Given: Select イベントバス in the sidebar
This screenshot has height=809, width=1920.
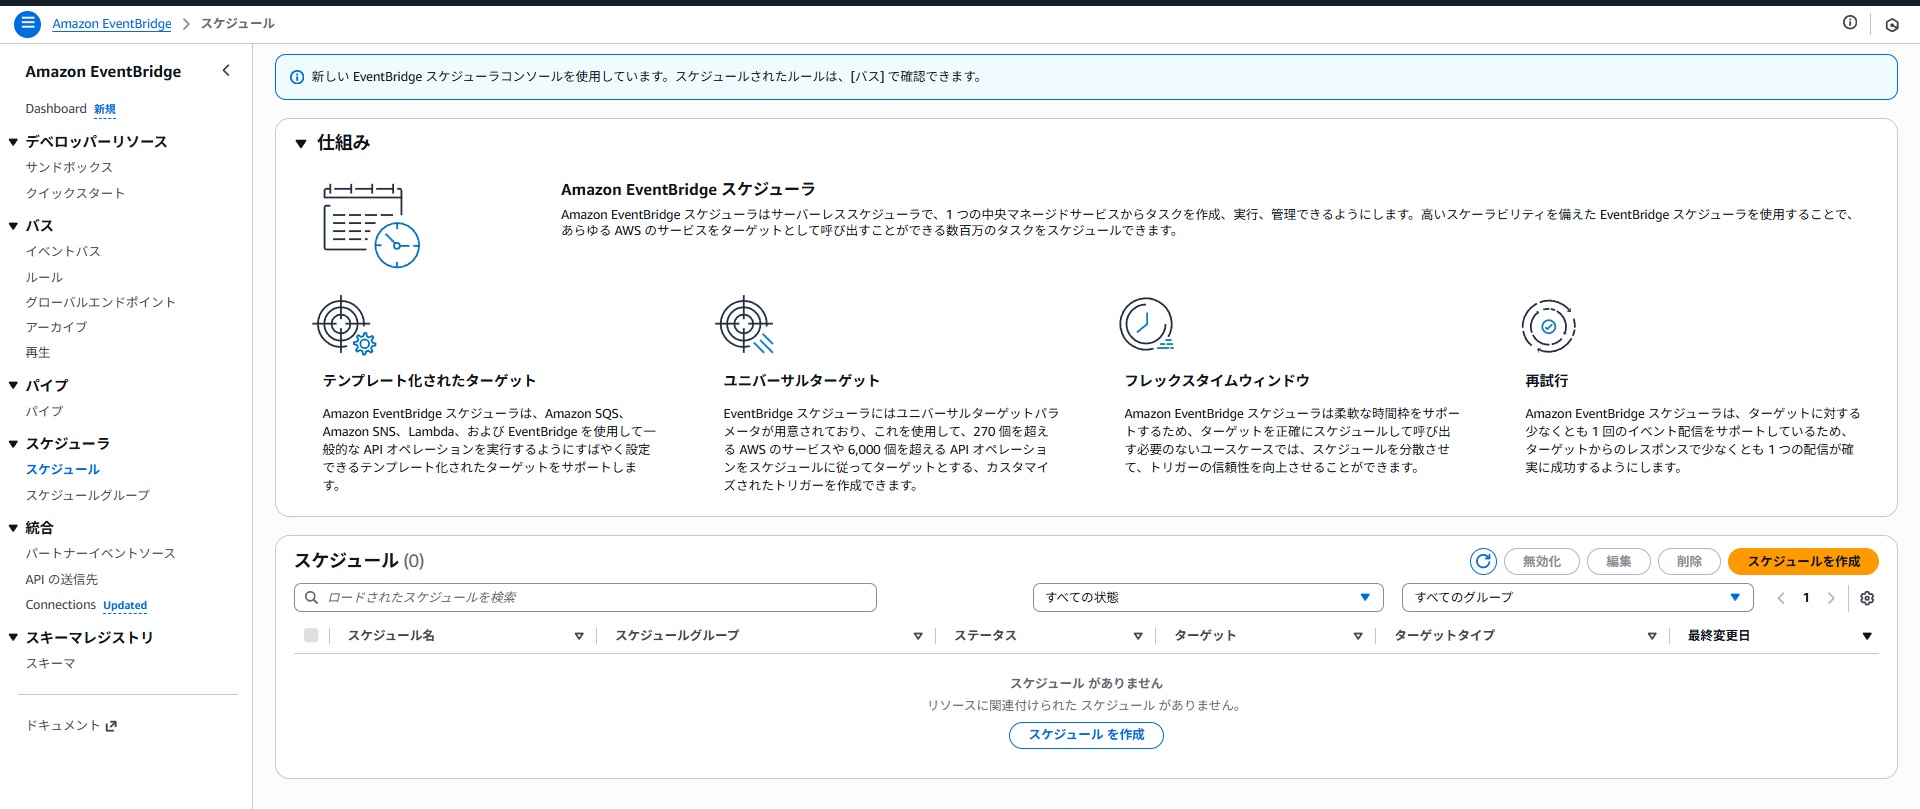Looking at the screenshot, I should 63,251.
